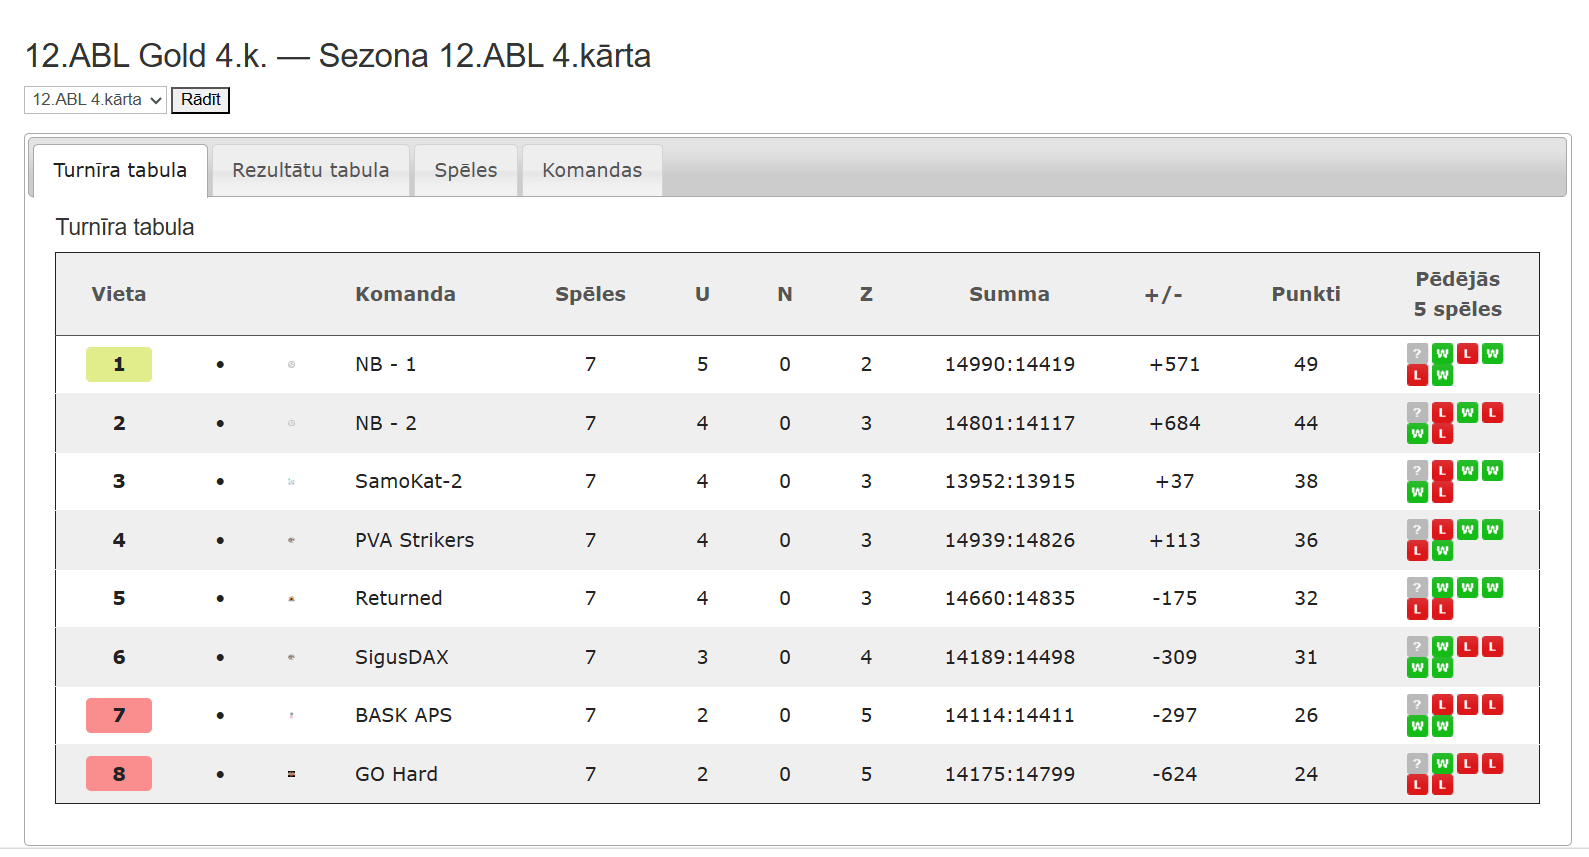Click the red L icon on NB - 1's upper results line
This screenshot has height=857, width=1589.
pyautogui.click(x=1467, y=354)
